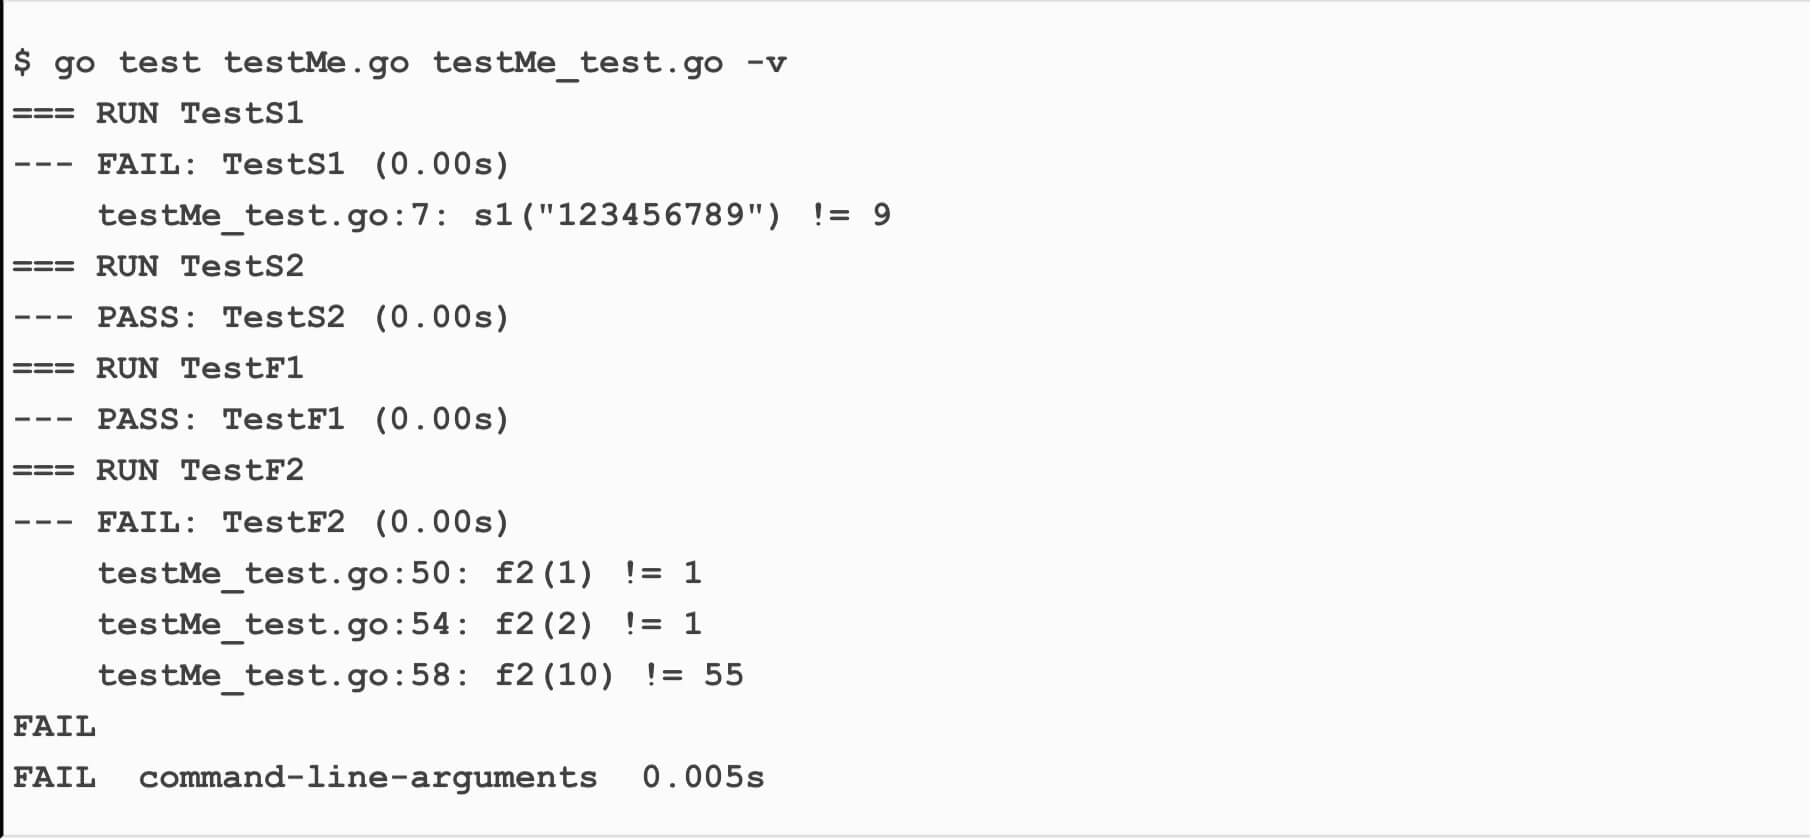Click the "--- FAIL: TestF2" result line
Viewport: 1812px width, 840px height.
tap(260, 522)
